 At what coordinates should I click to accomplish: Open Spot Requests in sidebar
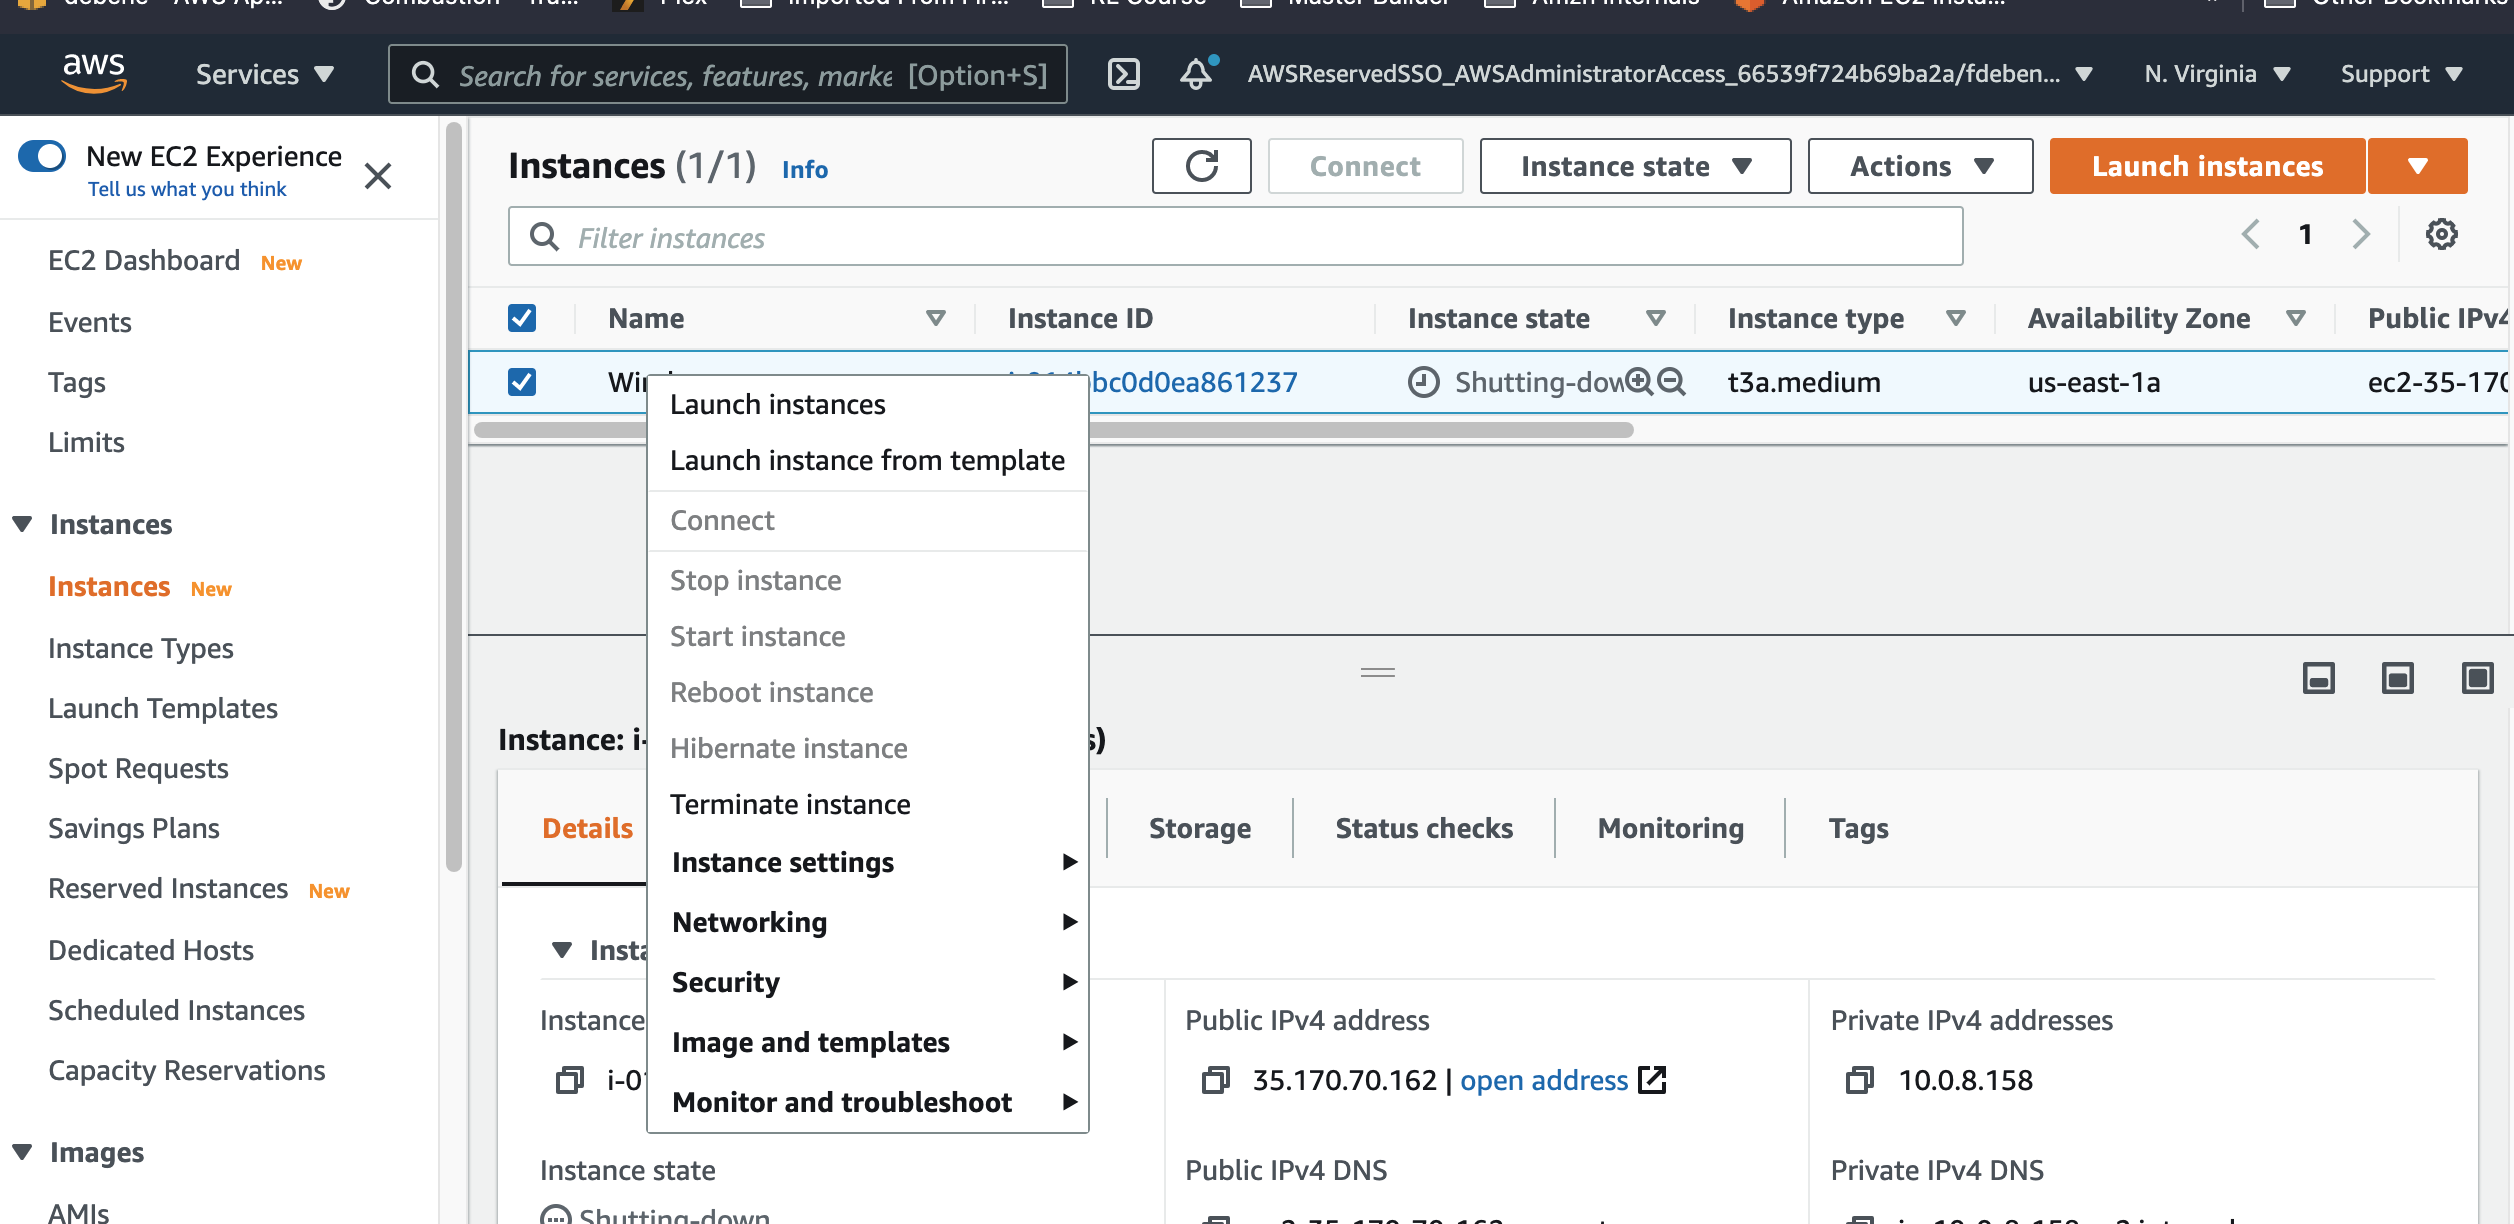138,768
